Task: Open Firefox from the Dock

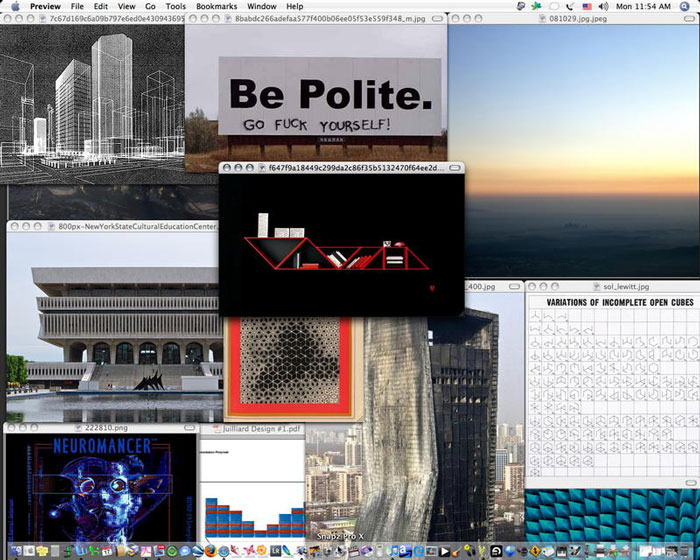Action: tap(210, 551)
